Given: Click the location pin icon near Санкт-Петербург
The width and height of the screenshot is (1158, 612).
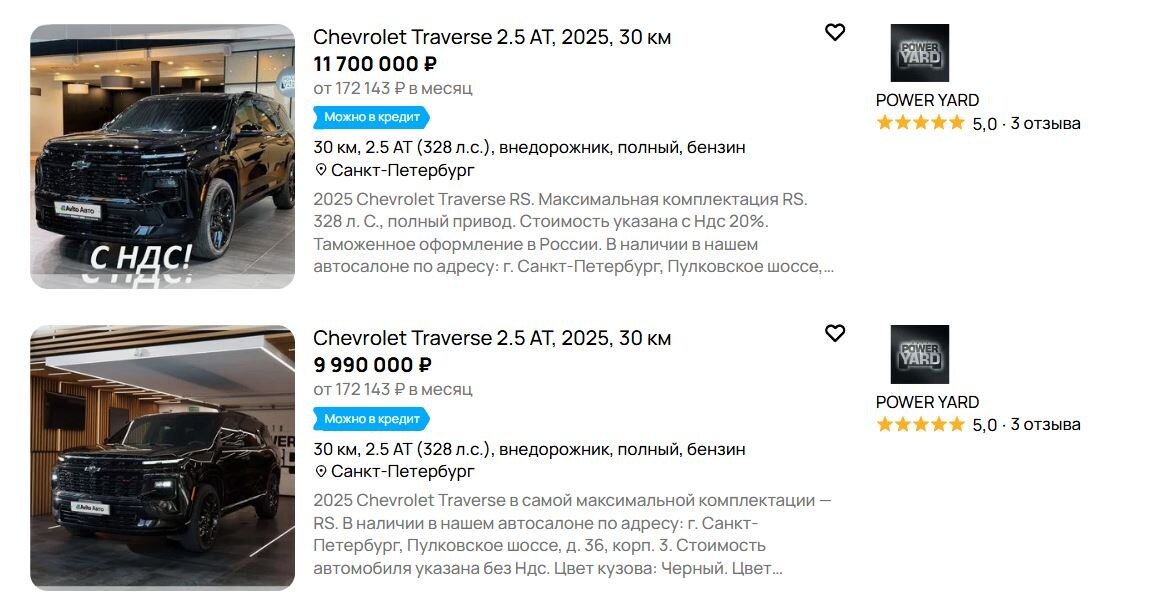Looking at the screenshot, I should pos(320,170).
